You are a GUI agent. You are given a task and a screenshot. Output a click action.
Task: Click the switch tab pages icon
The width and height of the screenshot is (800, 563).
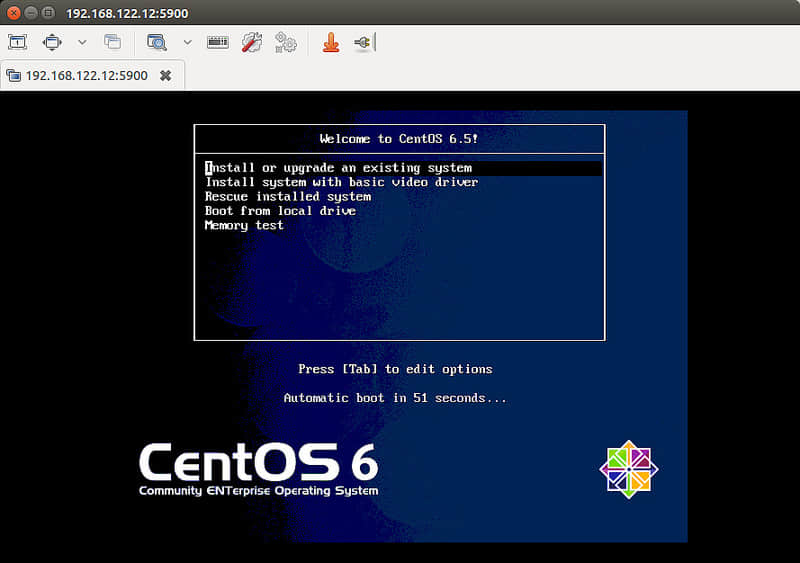click(112, 42)
